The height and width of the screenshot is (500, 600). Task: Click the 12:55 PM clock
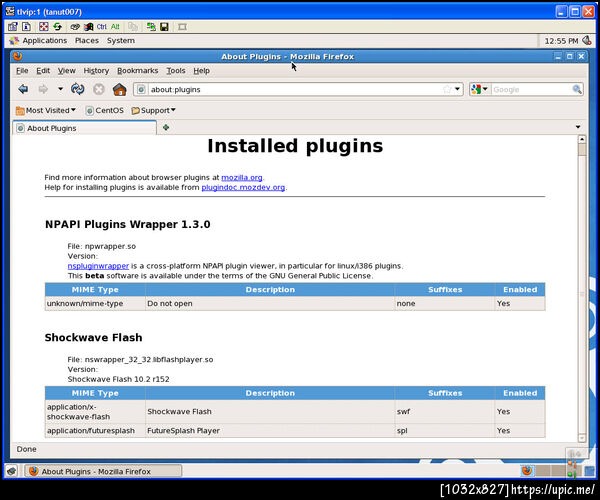click(561, 41)
